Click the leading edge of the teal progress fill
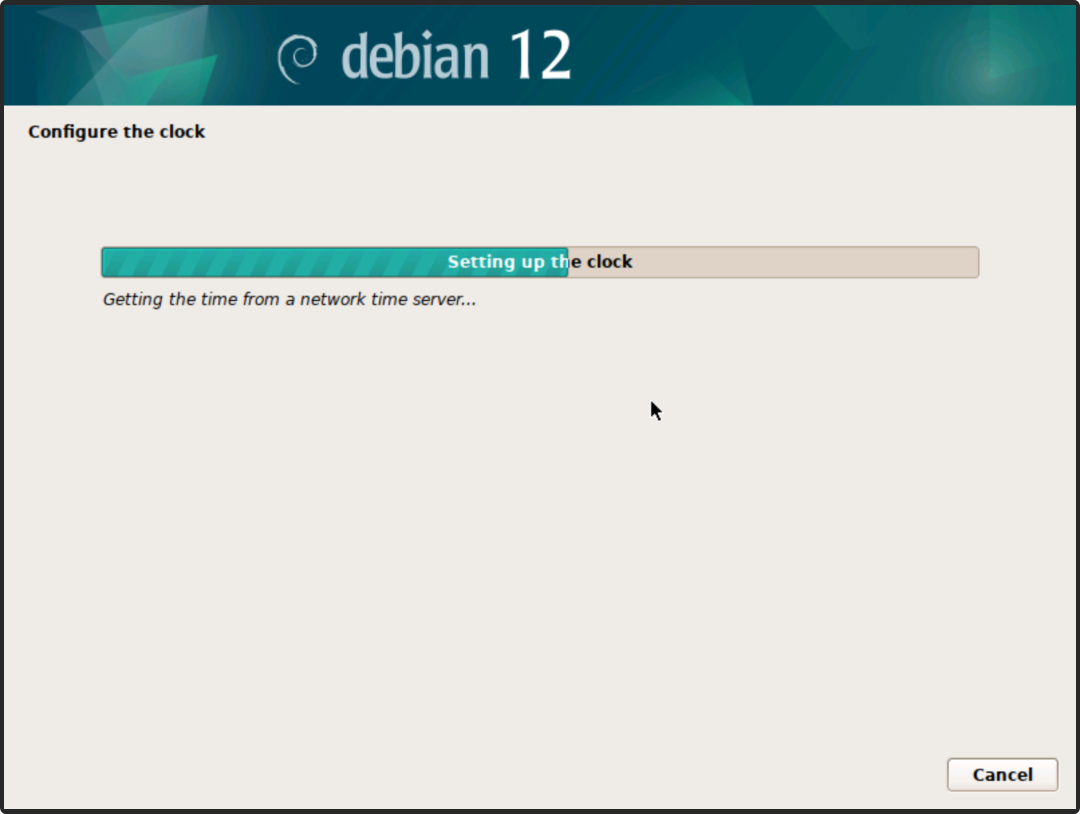The image size is (1080, 814). click(565, 262)
